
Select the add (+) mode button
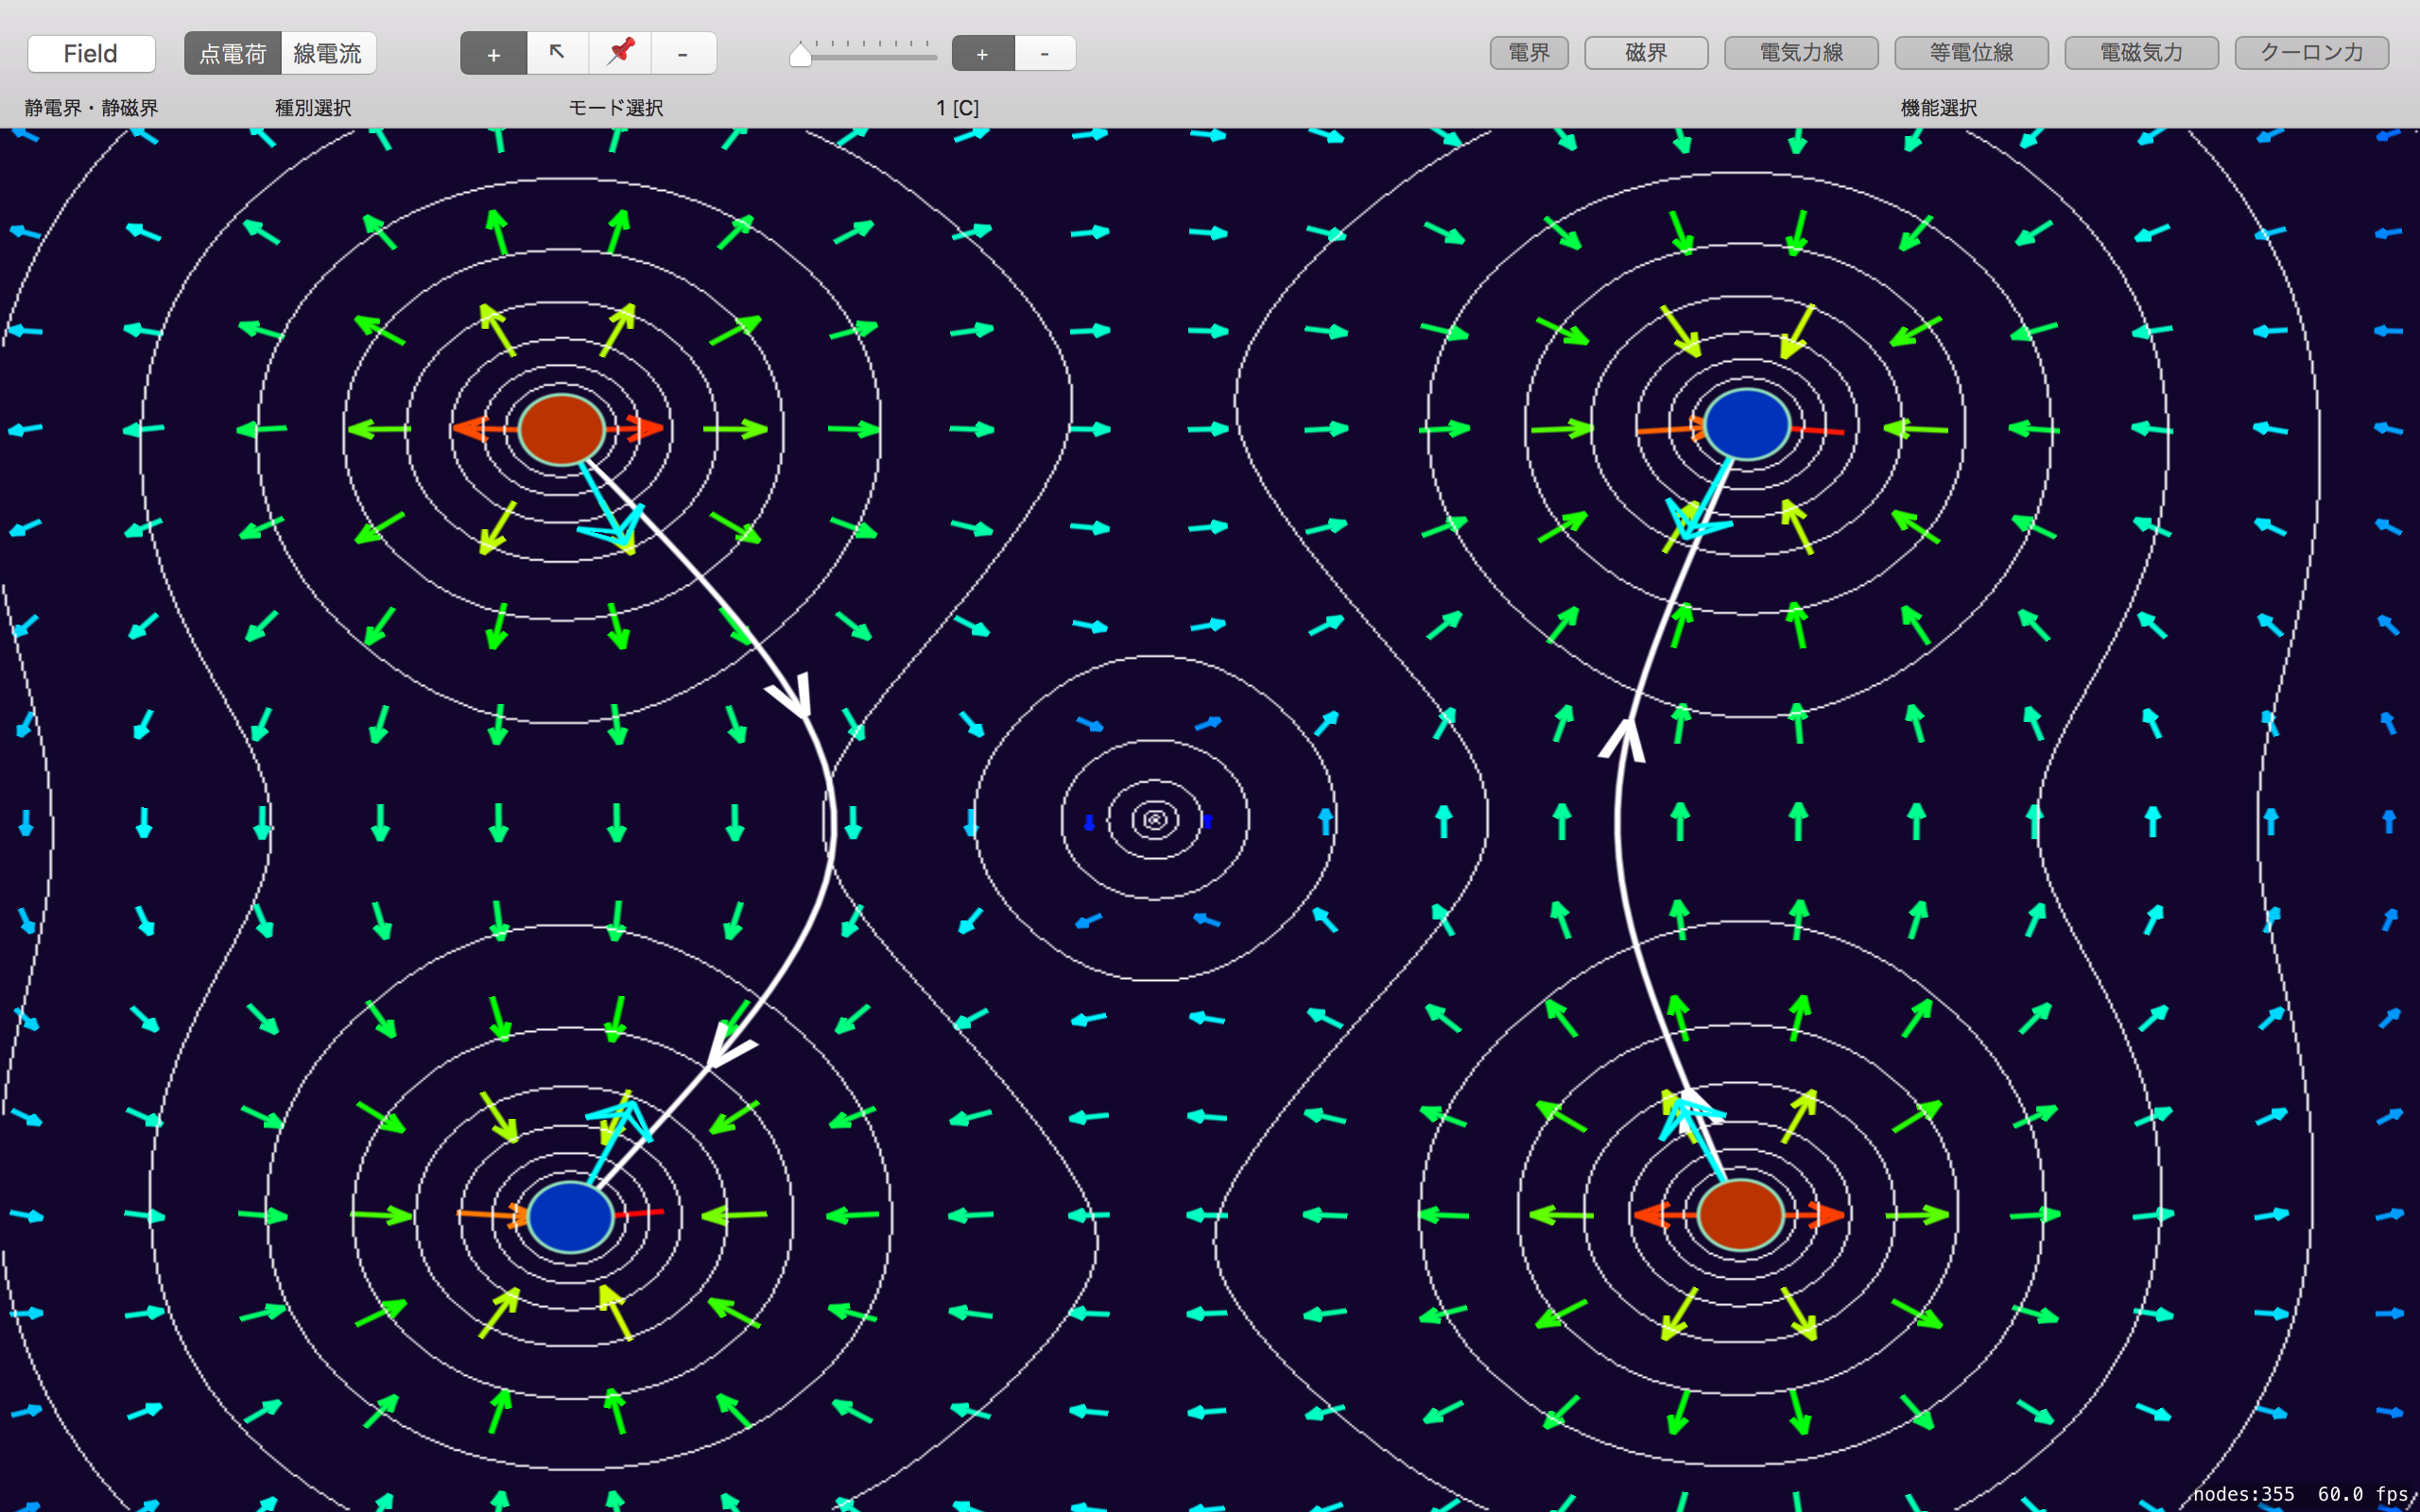[x=493, y=53]
